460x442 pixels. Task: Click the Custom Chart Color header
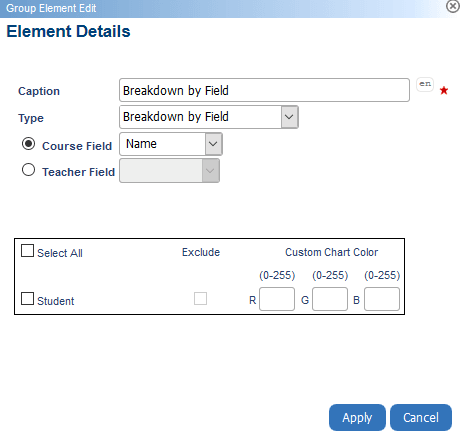coord(332,252)
